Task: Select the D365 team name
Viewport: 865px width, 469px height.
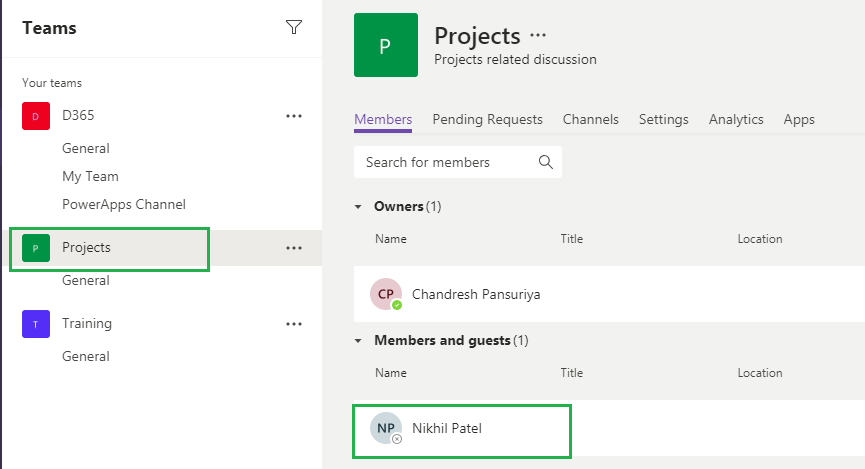Action: click(x=78, y=115)
